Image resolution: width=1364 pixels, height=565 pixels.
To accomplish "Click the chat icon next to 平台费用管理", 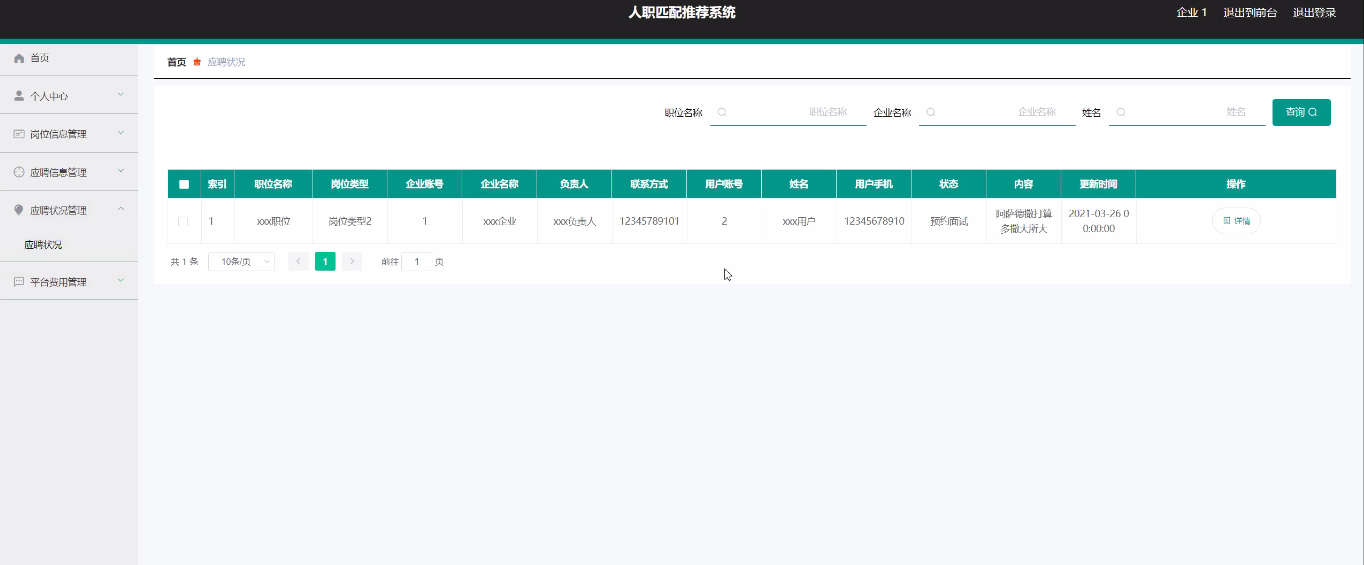I will [x=19, y=282].
